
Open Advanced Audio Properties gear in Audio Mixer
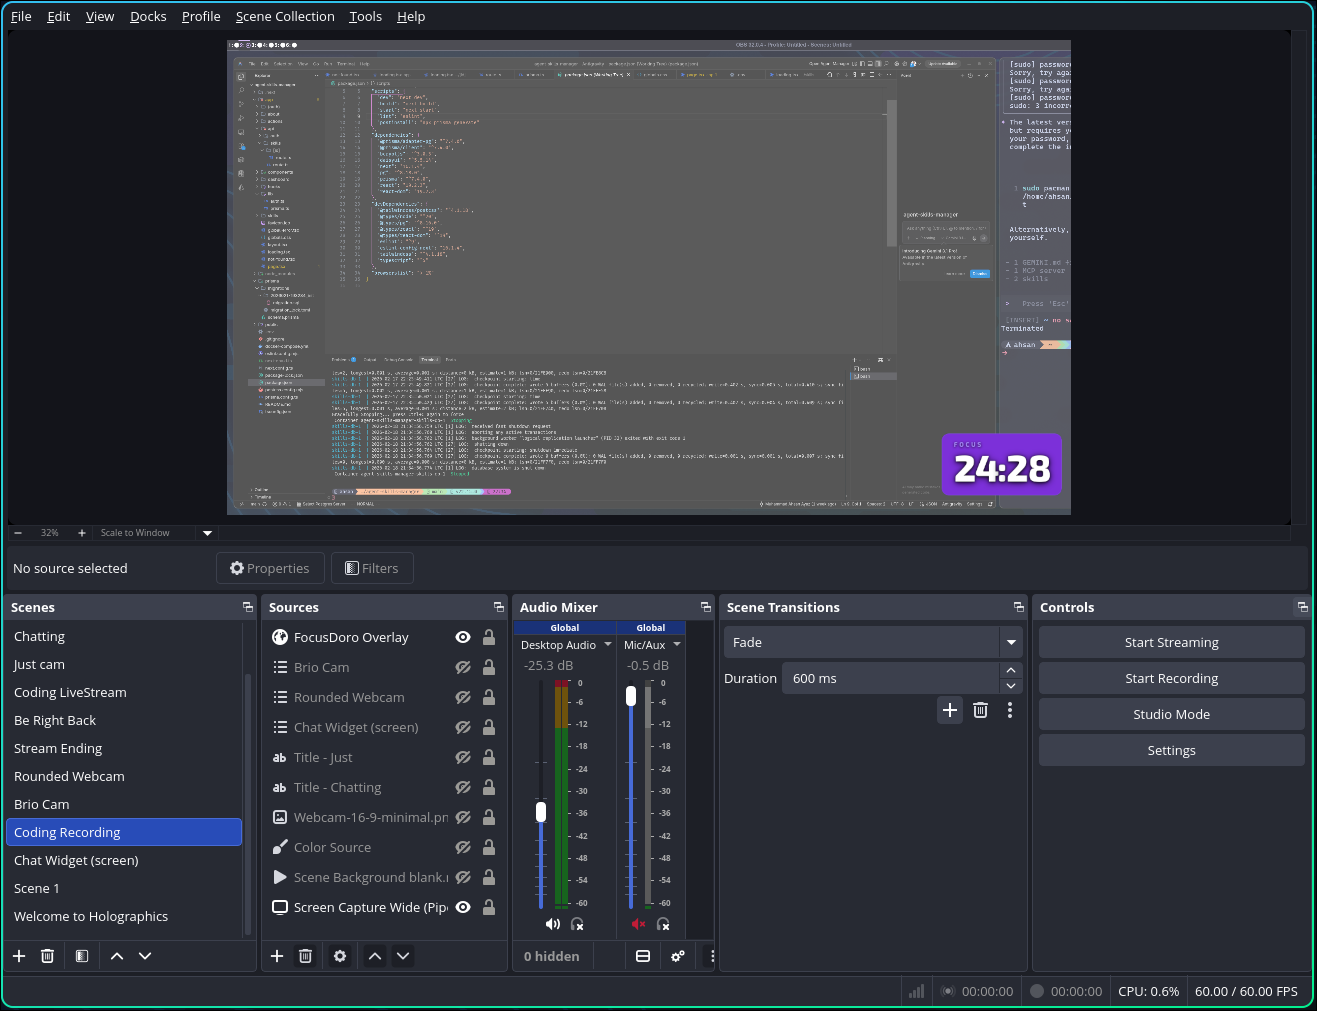coord(678,956)
